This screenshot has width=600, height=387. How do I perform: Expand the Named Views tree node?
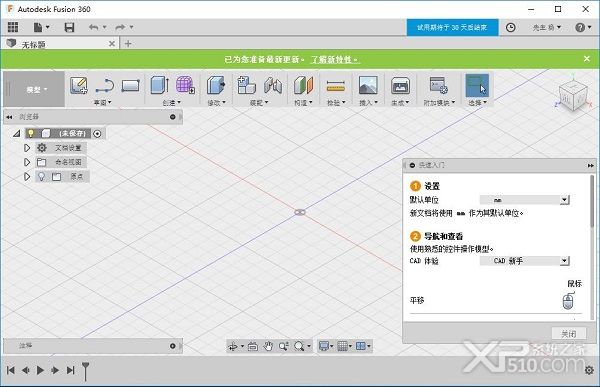pyautogui.click(x=27, y=162)
